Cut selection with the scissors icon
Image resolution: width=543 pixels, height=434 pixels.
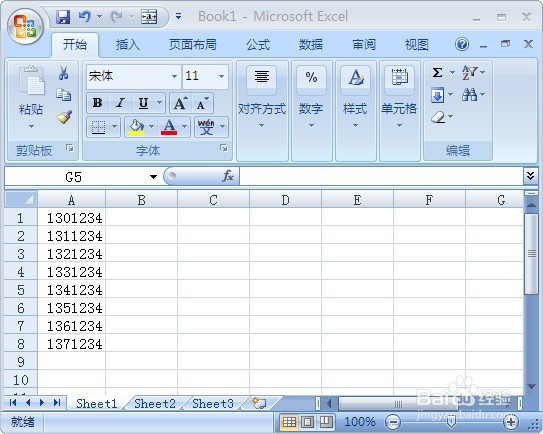tap(63, 73)
